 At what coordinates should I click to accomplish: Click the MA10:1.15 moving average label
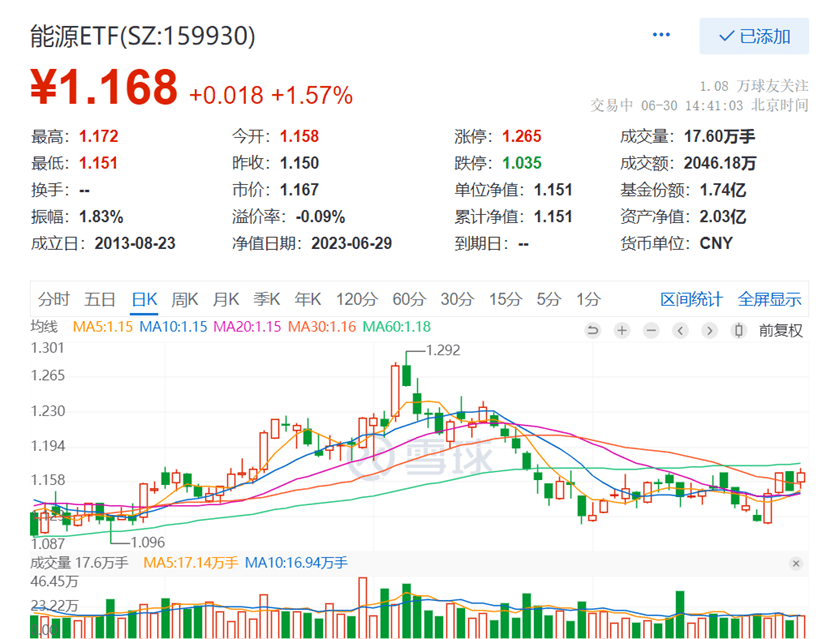173,326
